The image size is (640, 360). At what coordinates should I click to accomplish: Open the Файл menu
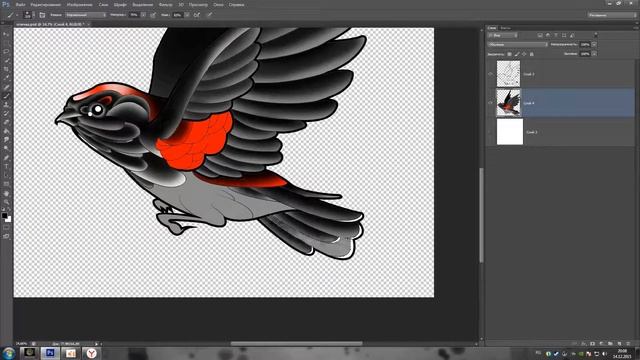(x=20, y=5)
